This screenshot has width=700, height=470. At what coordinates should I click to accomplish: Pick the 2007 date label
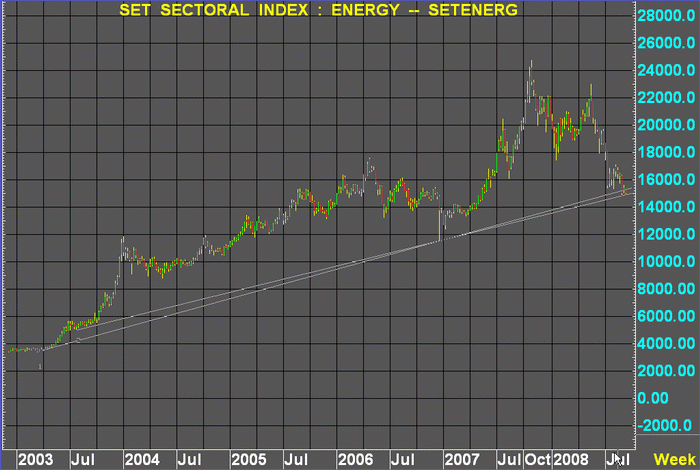462,460
